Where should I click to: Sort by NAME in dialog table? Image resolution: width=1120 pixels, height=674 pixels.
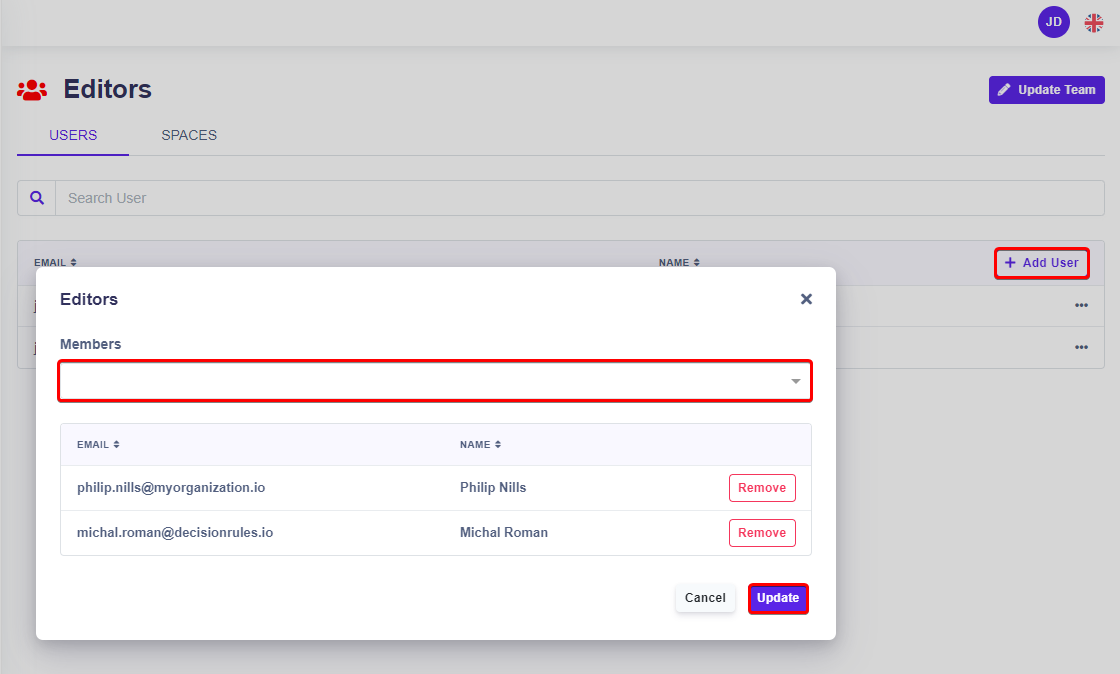pyautogui.click(x=480, y=444)
